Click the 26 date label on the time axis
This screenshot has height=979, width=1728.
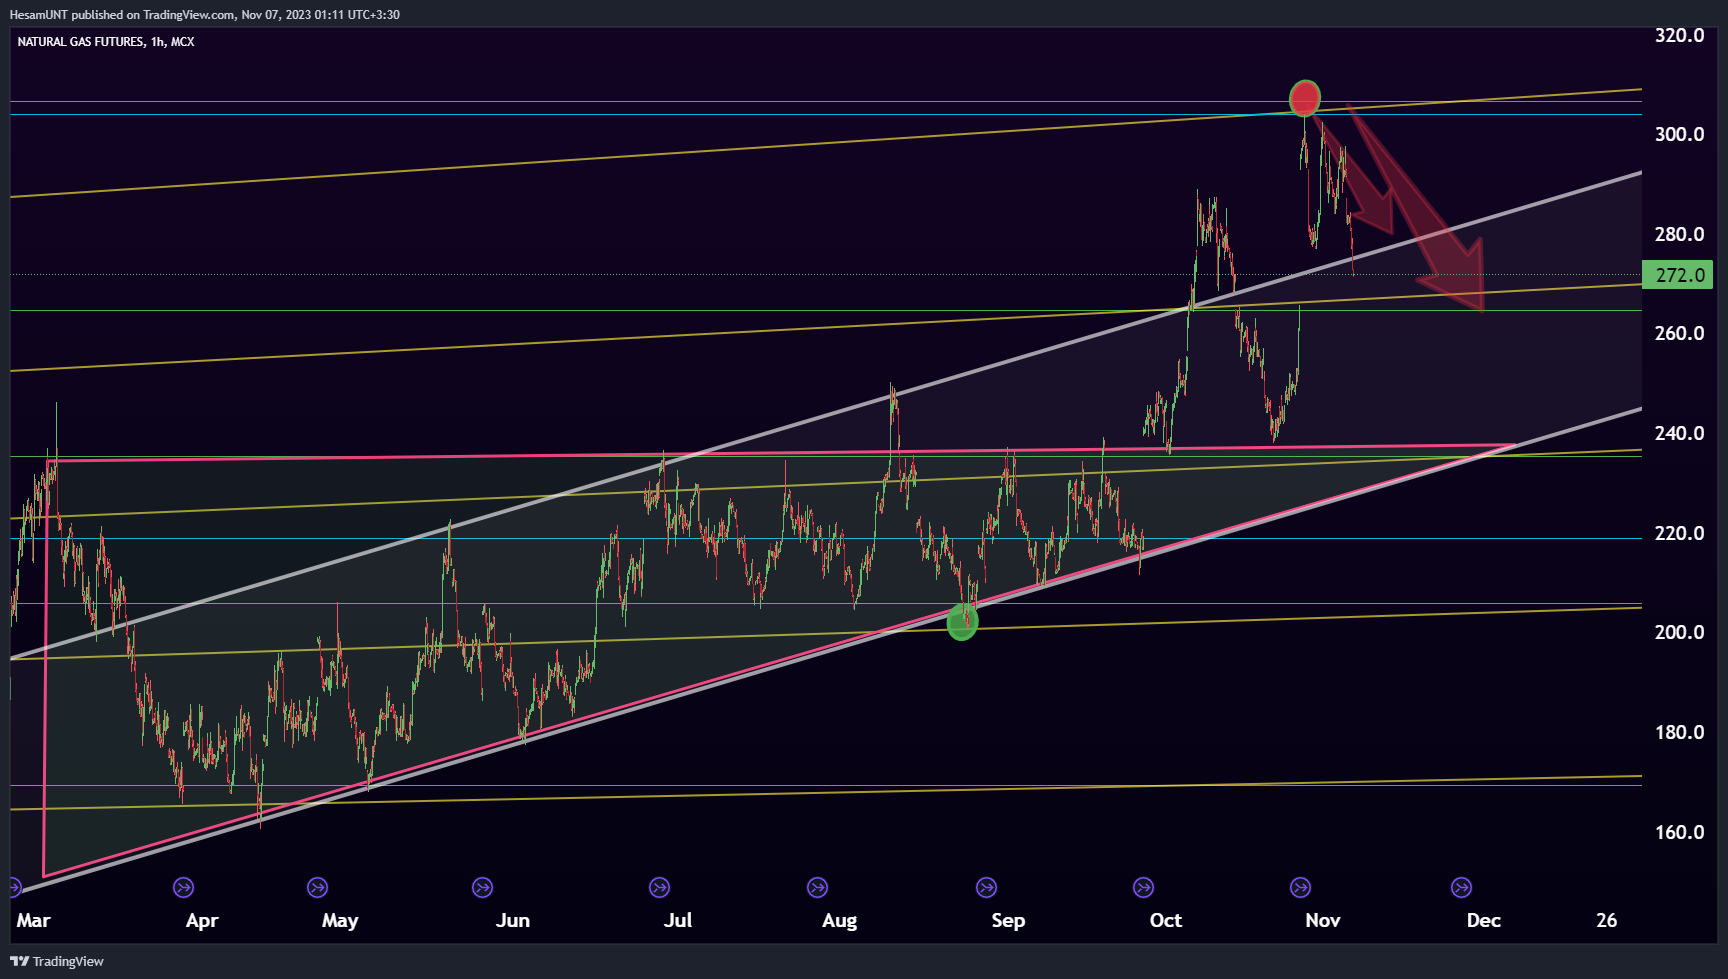(1606, 920)
